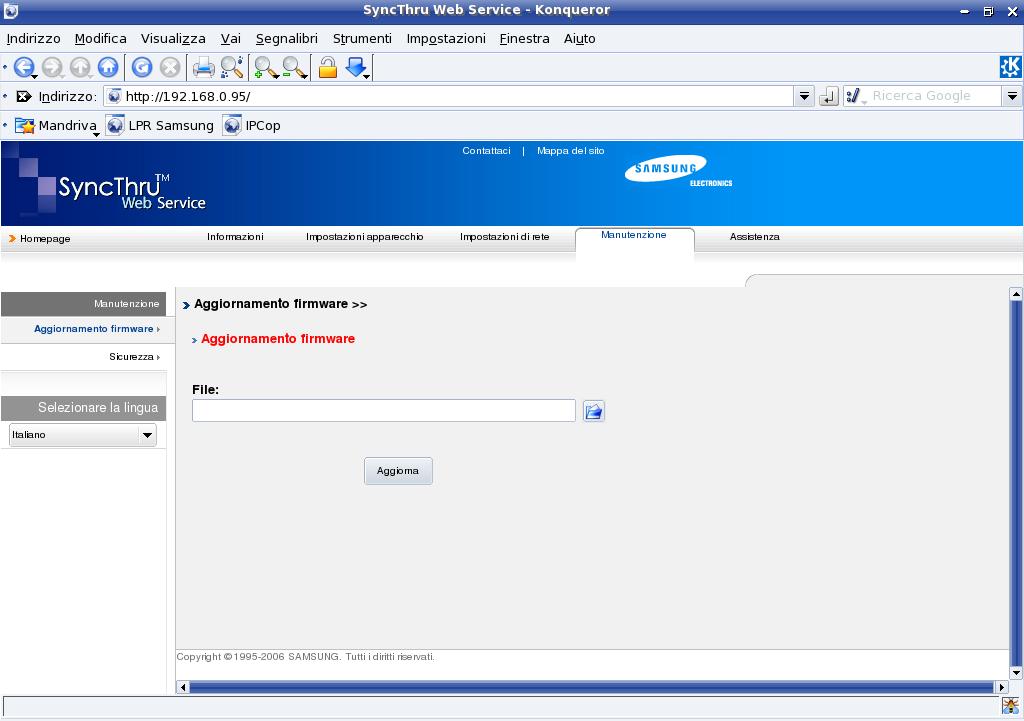1024x721 pixels.
Task: Switch to the Impostazioni di rete tab
Action: click(x=504, y=237)
